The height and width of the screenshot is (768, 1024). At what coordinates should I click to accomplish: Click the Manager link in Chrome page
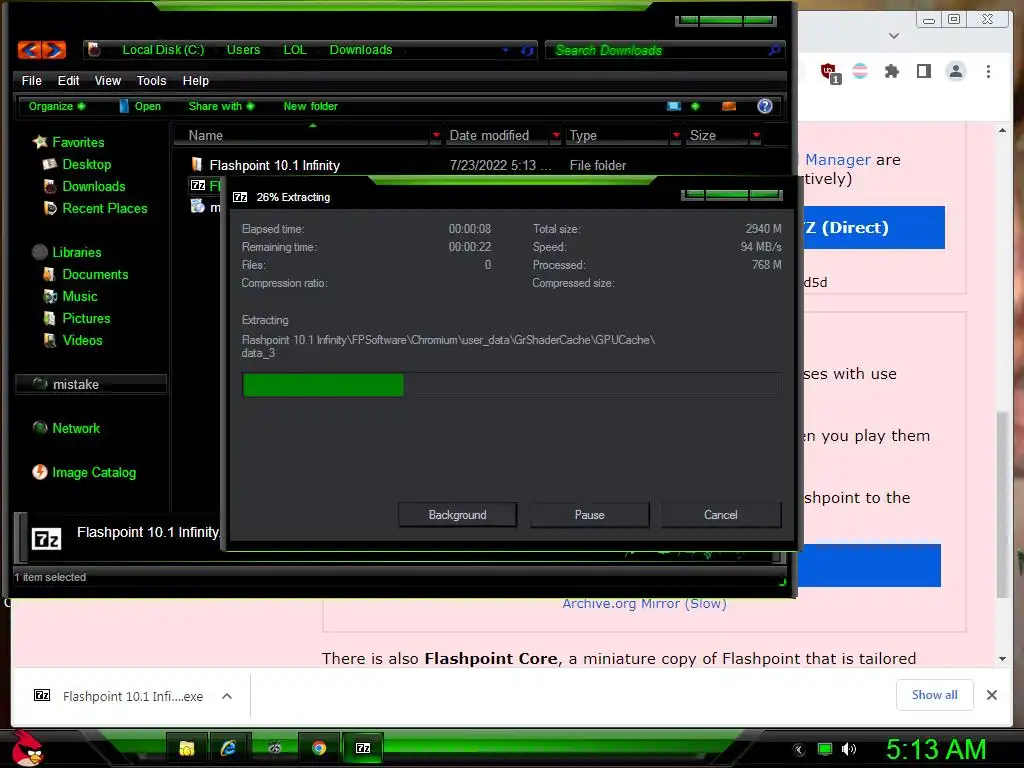tap(837, 159)
